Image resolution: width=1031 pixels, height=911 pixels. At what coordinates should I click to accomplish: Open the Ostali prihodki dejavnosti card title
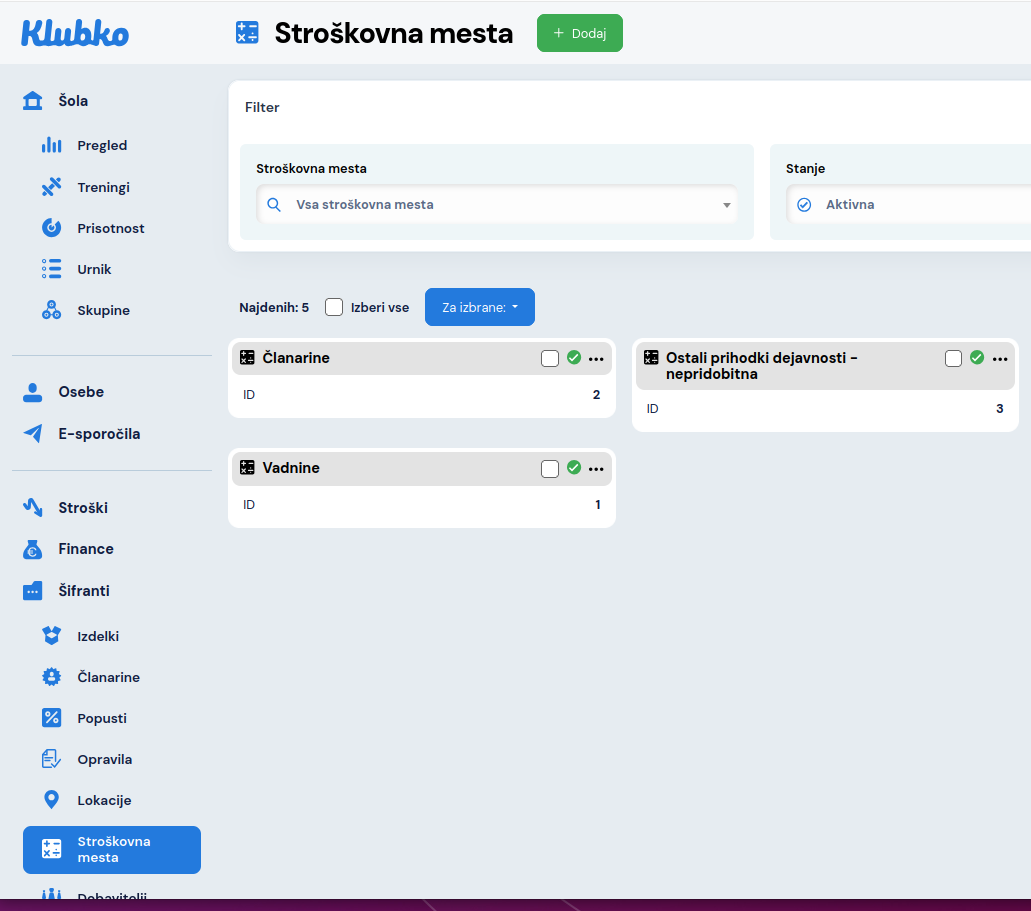pos(762,365)
